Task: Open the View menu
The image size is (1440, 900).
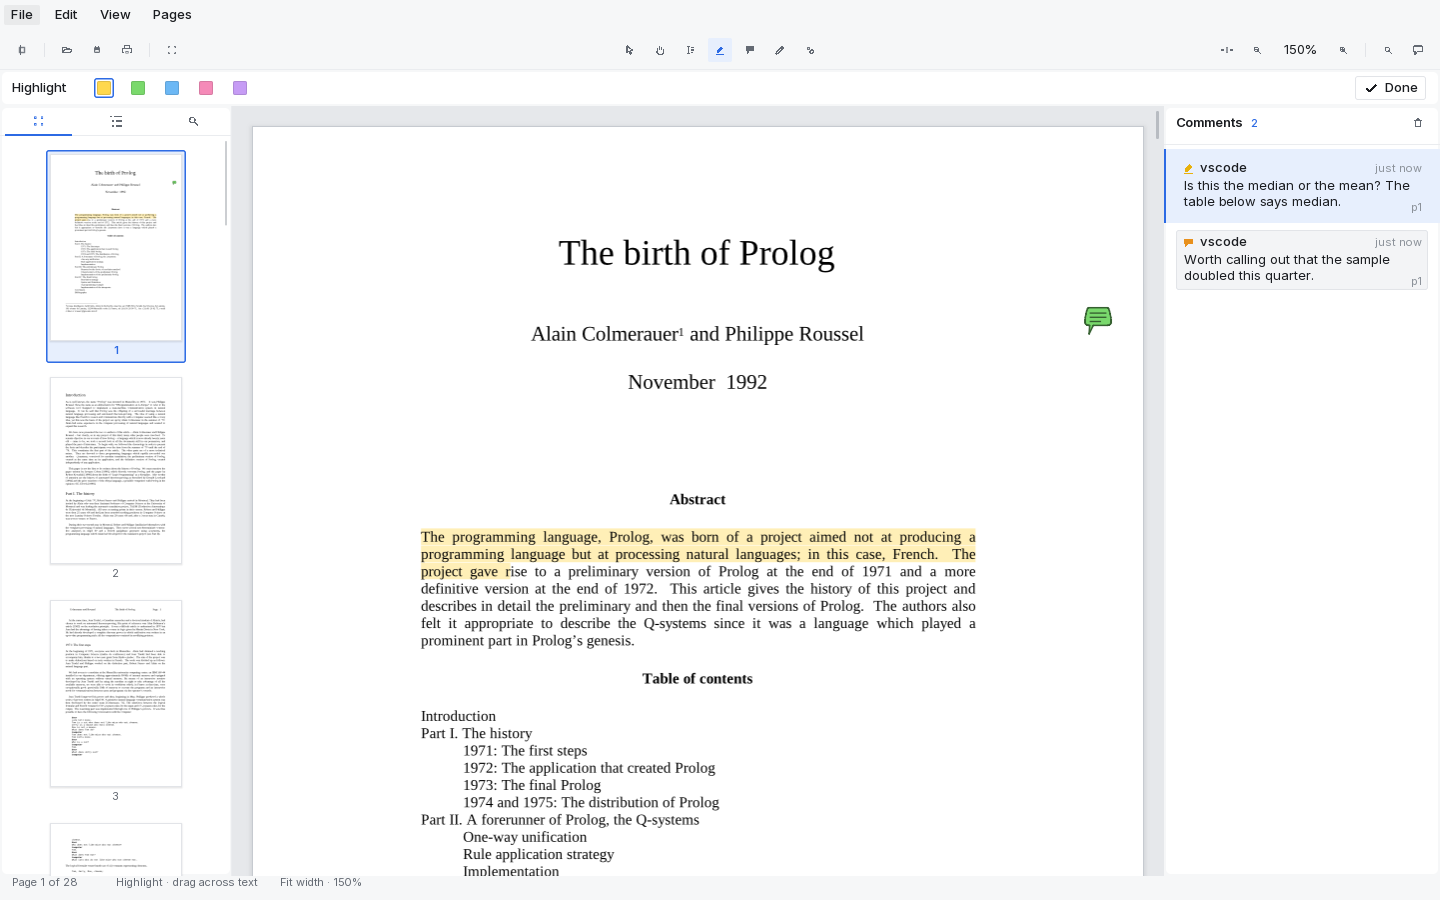Action: point(115,15)
